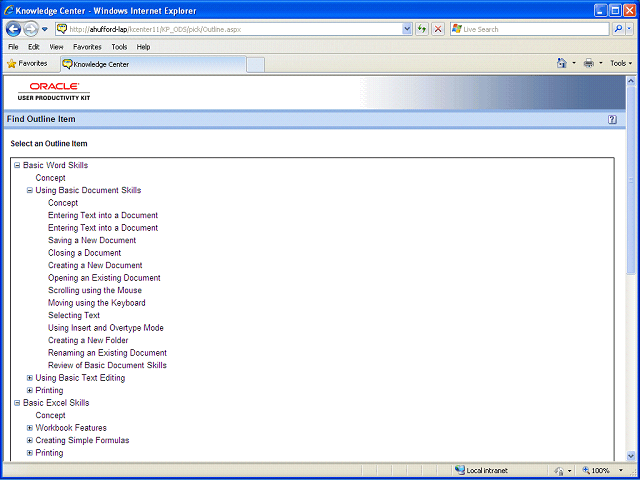Collapse the Basic Word Skills node
Viewport: 640px width, 480px height.
[x=17, y=165]
